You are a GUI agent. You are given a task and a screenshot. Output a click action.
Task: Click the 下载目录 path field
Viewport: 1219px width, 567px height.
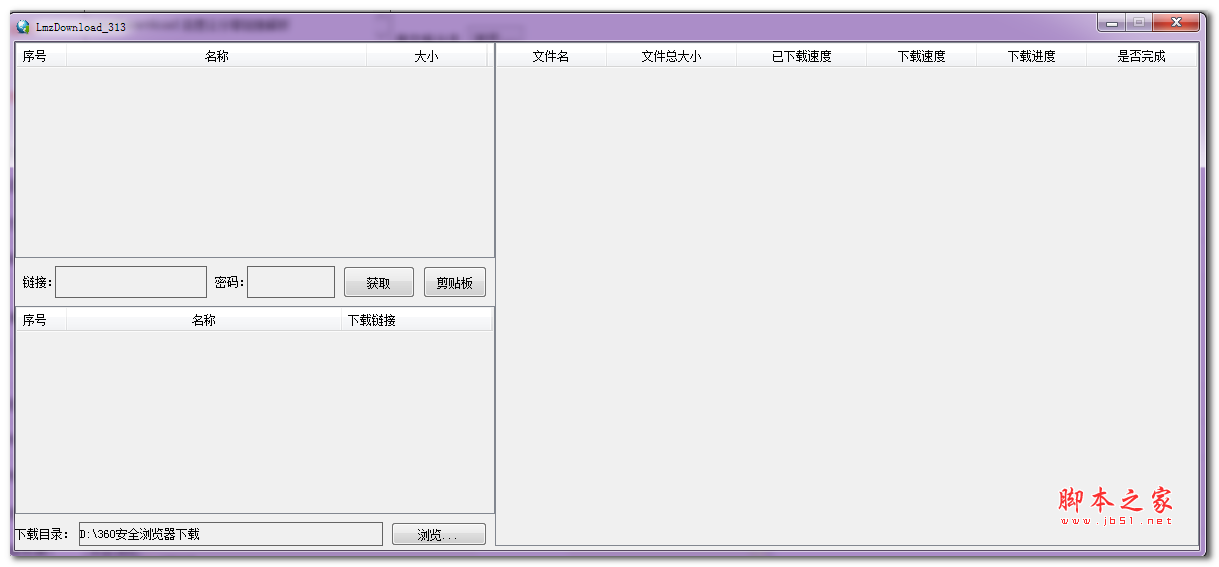pyautogui.click(x=231, y=534)
